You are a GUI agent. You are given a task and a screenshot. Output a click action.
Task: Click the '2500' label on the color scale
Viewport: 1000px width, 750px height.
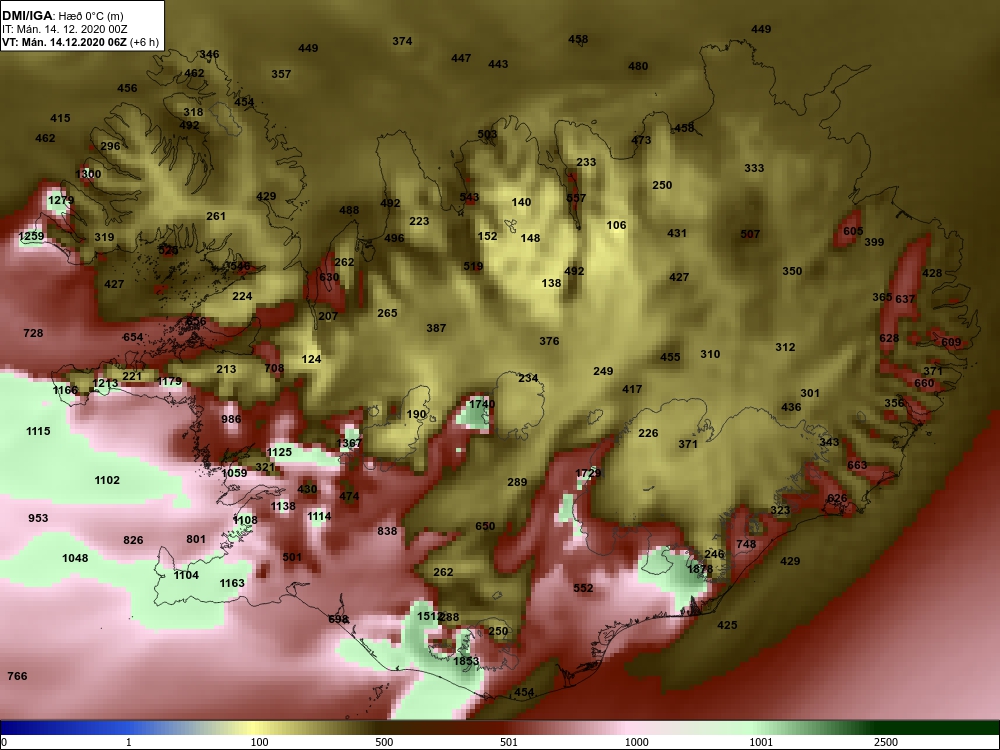885,742
